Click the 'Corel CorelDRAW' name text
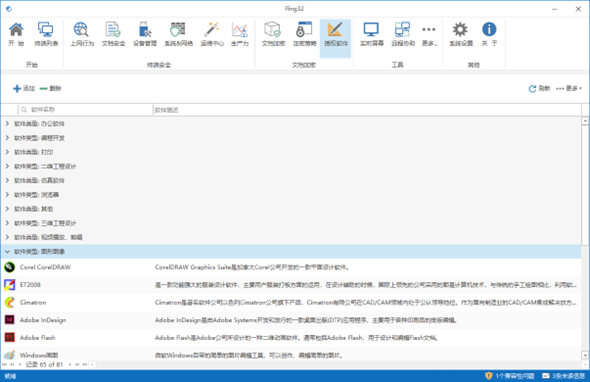This screenshot has height=382, width=590. [45, 267]
